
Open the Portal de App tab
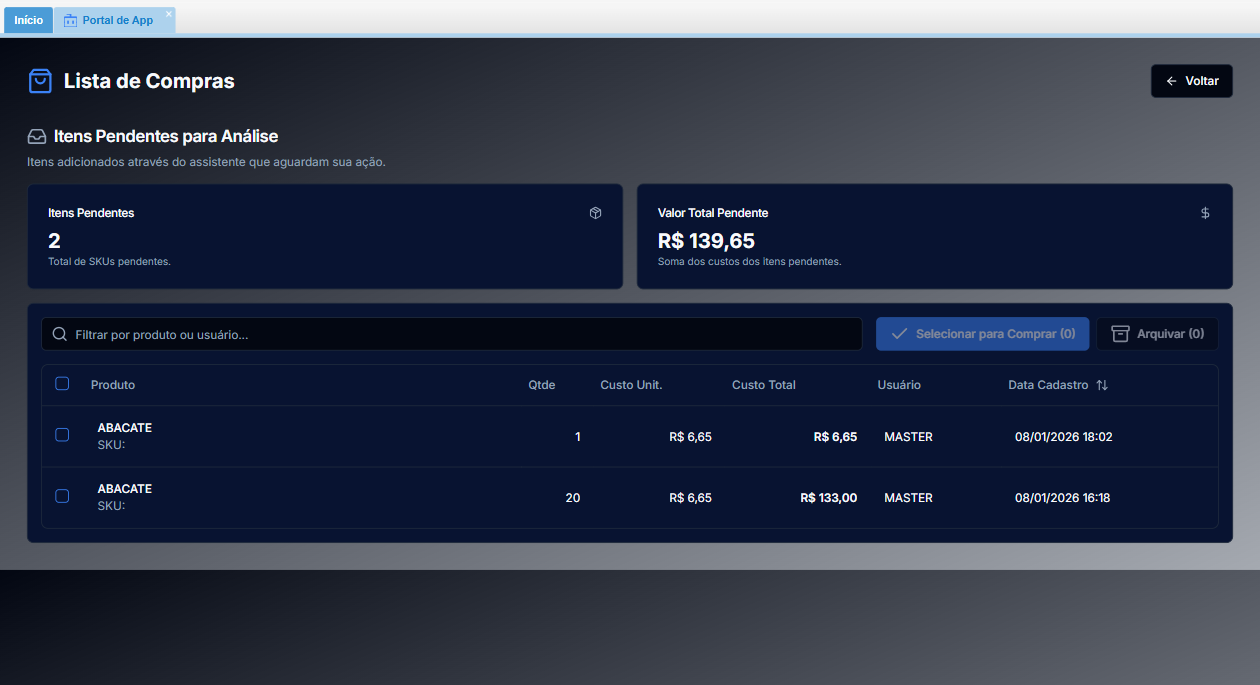coord(117,20)
